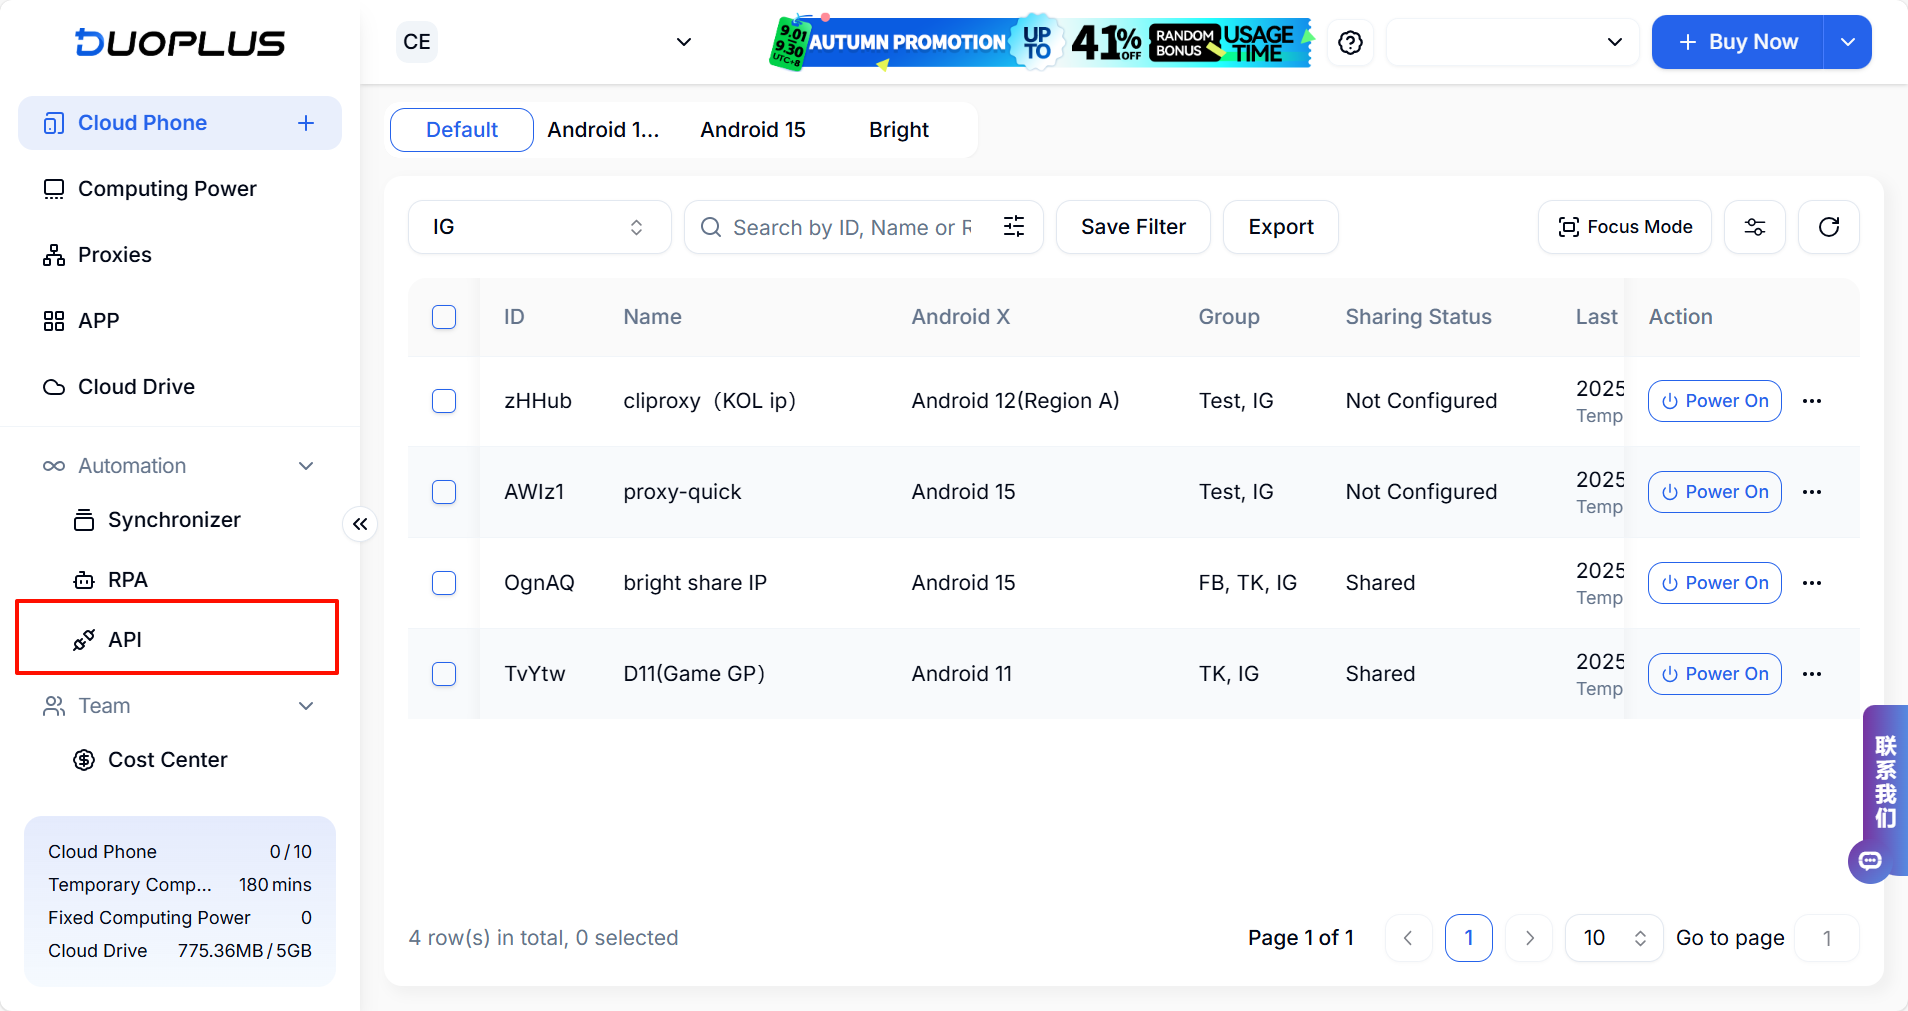
Task: Click the help question mark icon
Action: 1350,43
